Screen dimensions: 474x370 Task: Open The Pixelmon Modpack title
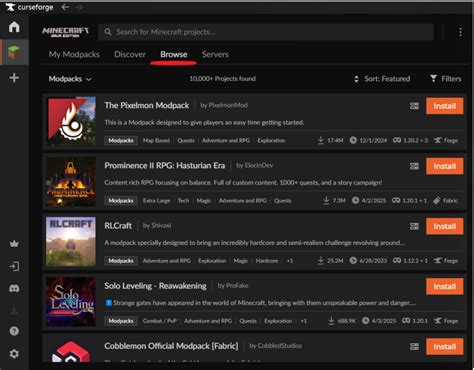pos(147,105)
